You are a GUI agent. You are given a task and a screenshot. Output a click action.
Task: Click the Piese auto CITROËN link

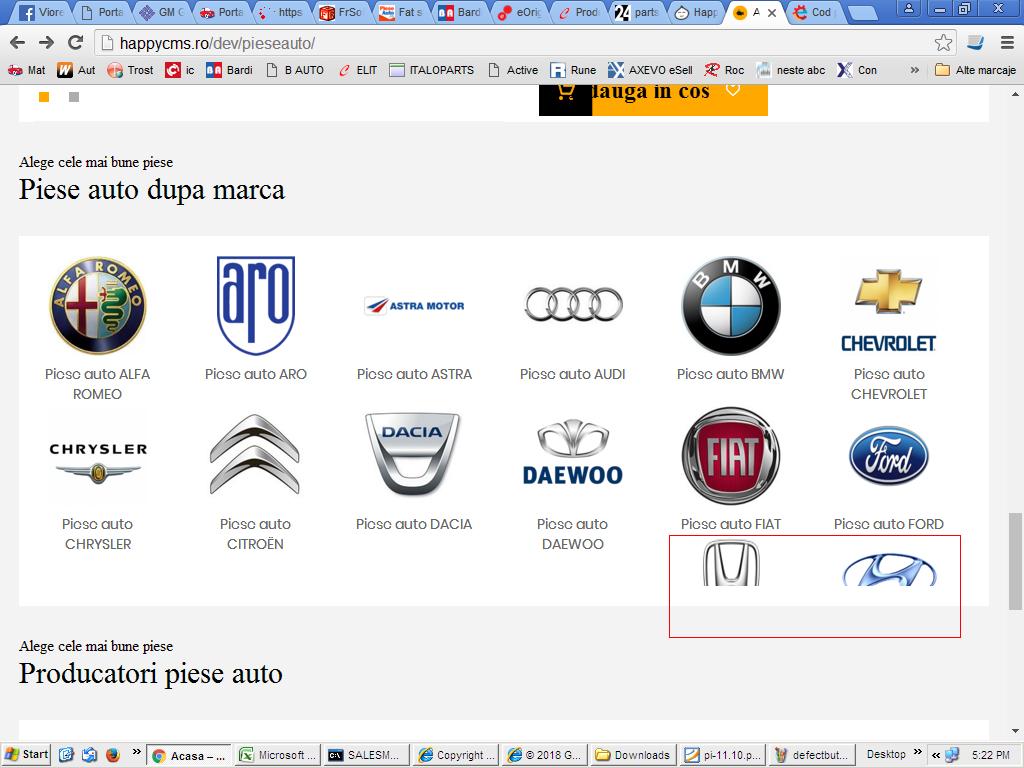point(255,534)
